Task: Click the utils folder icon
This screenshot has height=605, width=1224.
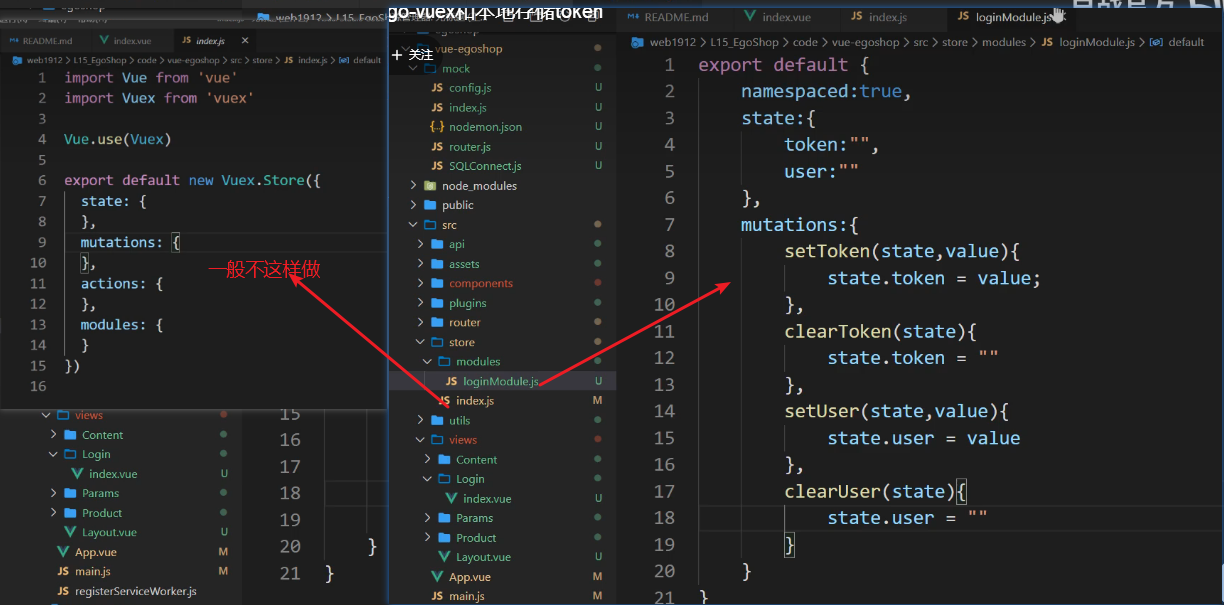Action: coord(438,421)
